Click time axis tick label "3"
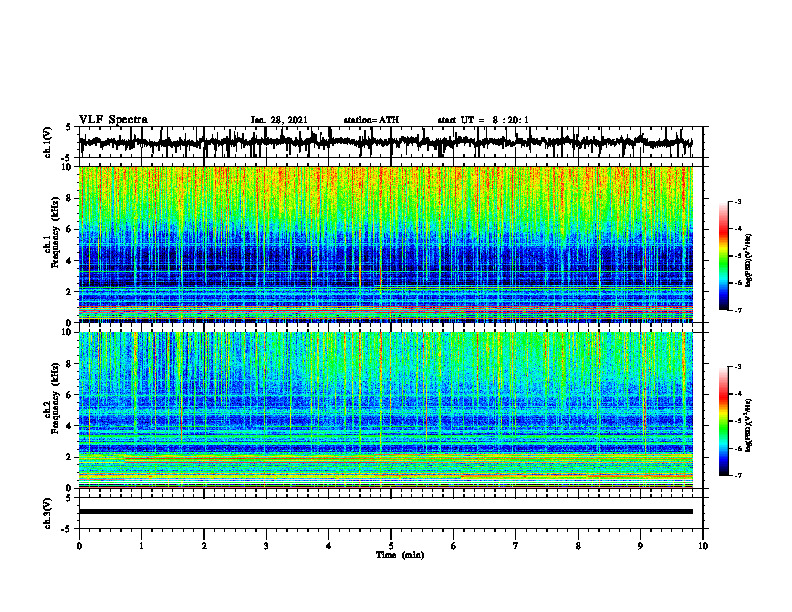This screenshot has height=612, width=792. (266, 546)
